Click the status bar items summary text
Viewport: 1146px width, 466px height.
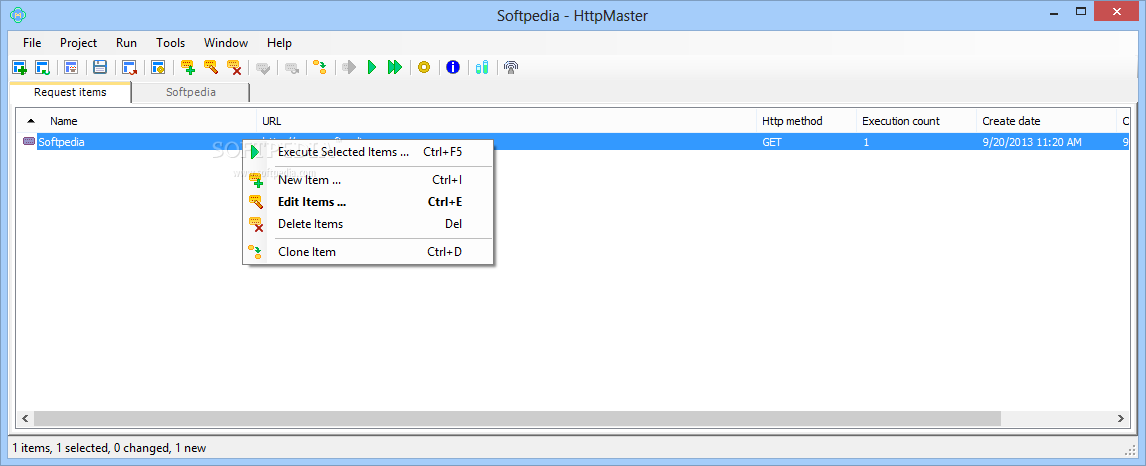[110, 448]
